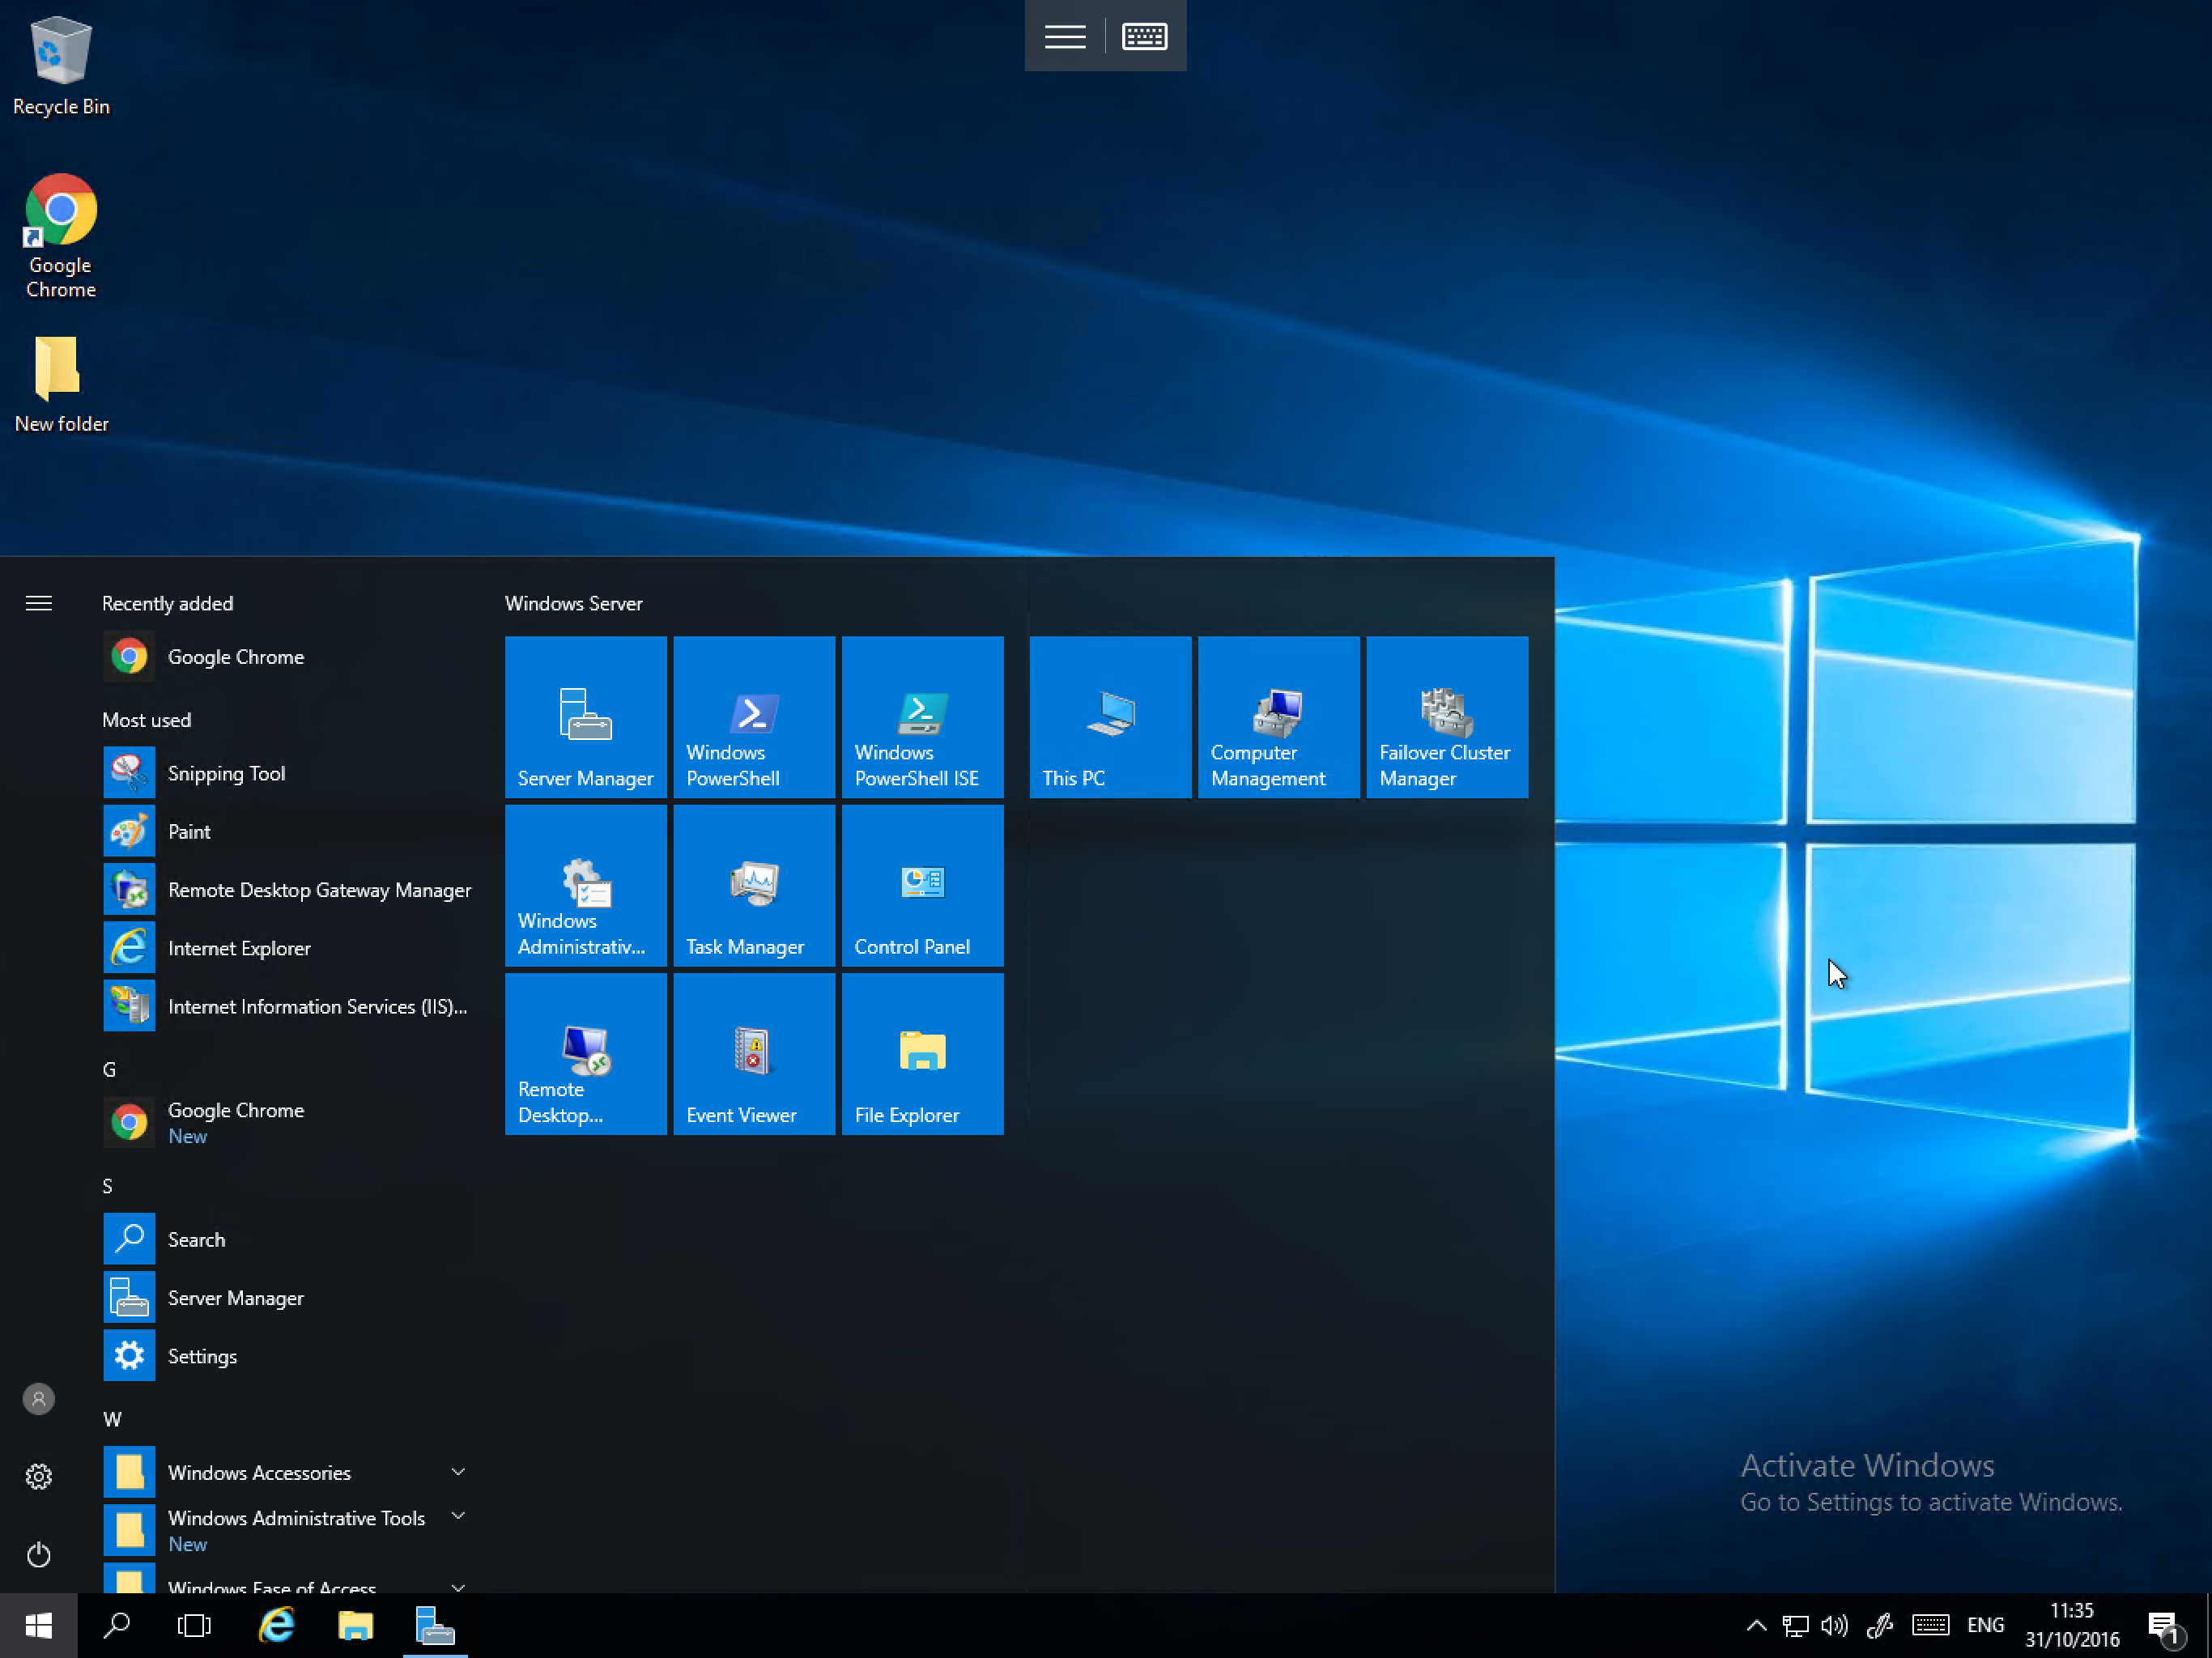Launch the Task Manager tile
The width and height of the screenshot is (2212, 1658).
pyautogui.click(x=754, y=885)
